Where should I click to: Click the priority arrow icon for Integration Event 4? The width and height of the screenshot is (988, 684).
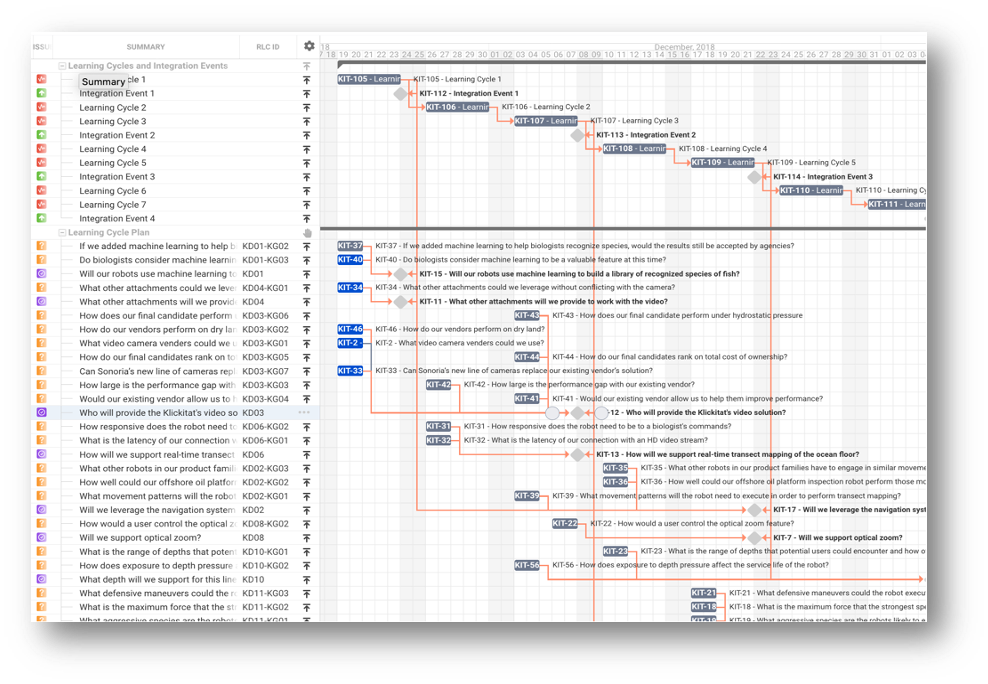click(306, 219)
